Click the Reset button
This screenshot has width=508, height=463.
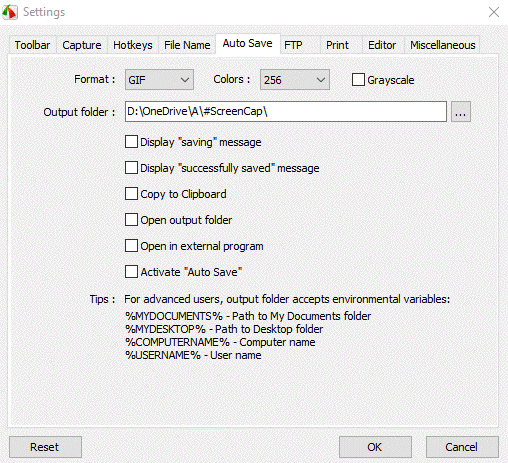(x=45, y=447)
